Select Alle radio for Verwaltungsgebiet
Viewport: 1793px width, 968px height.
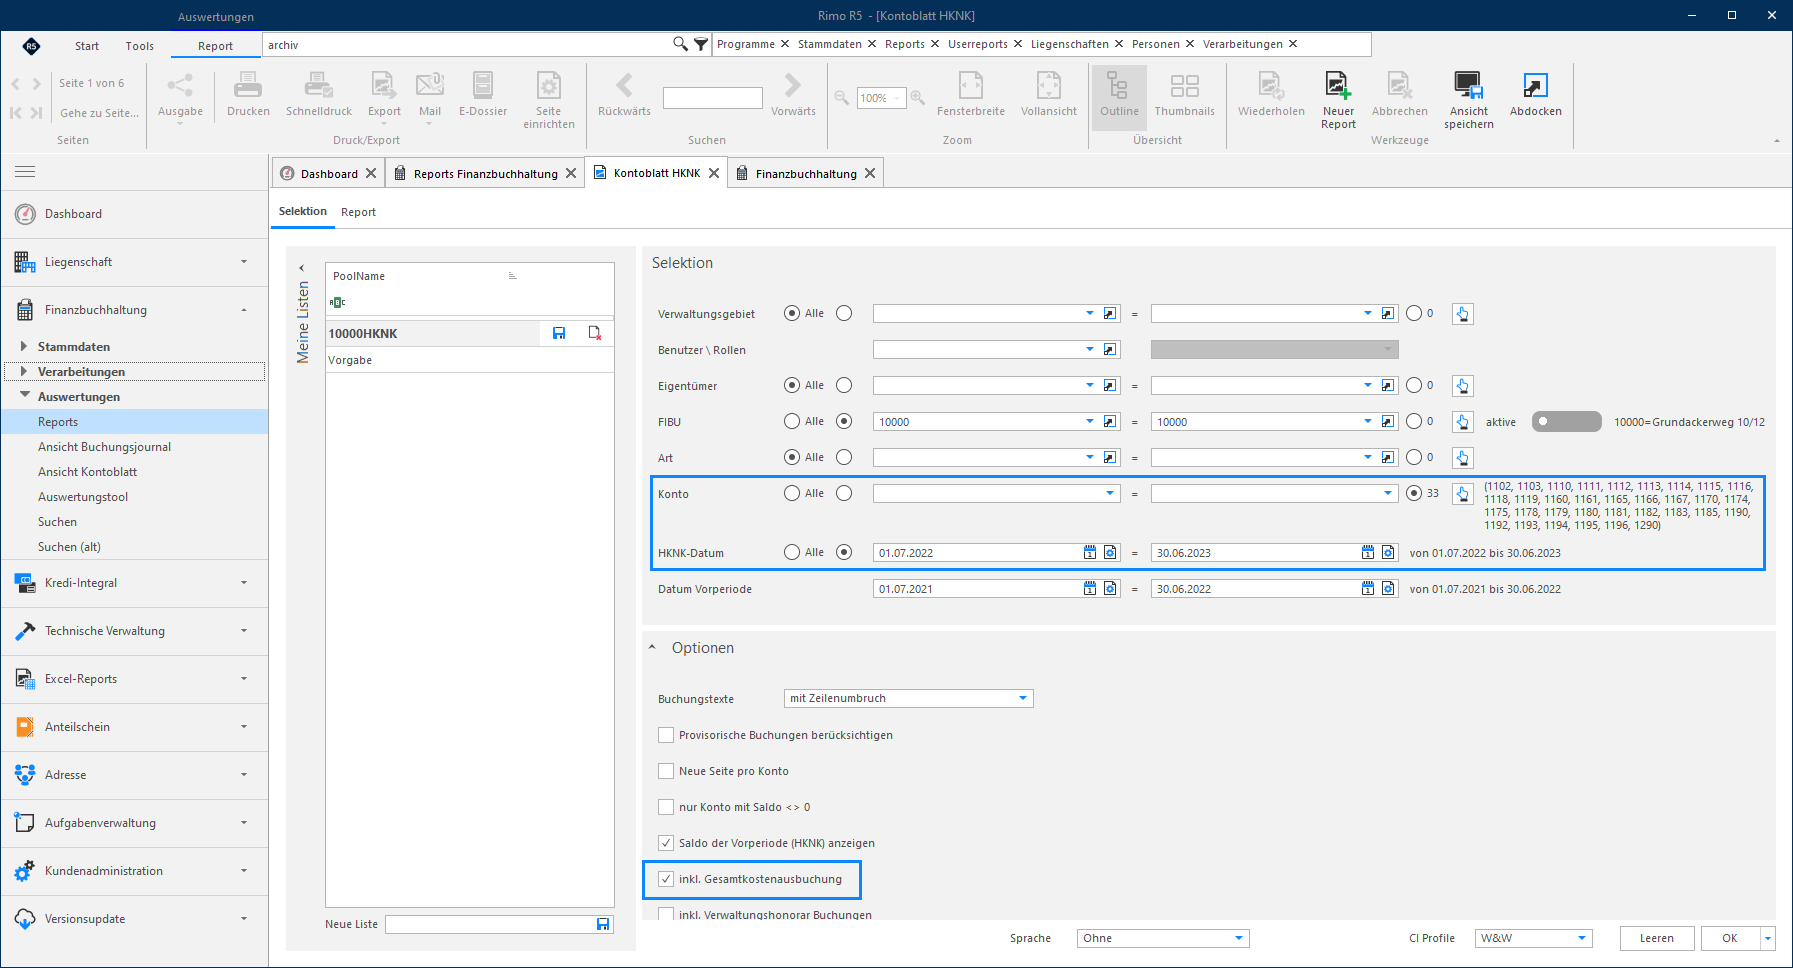point(792,313)
